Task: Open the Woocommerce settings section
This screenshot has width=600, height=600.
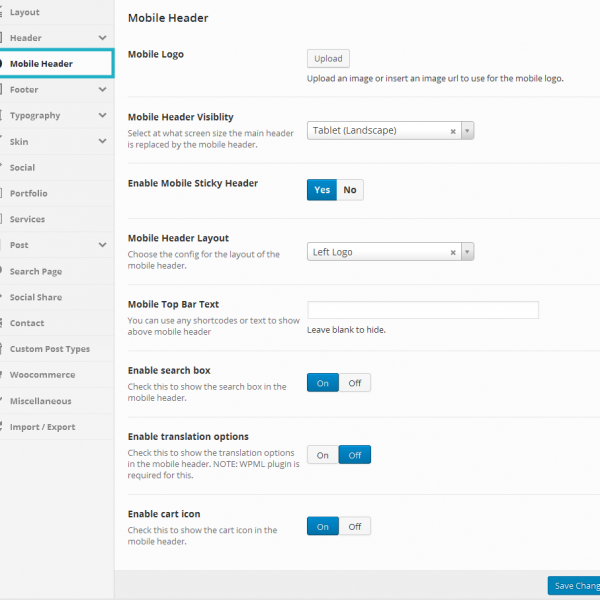Action: (42, 375)
